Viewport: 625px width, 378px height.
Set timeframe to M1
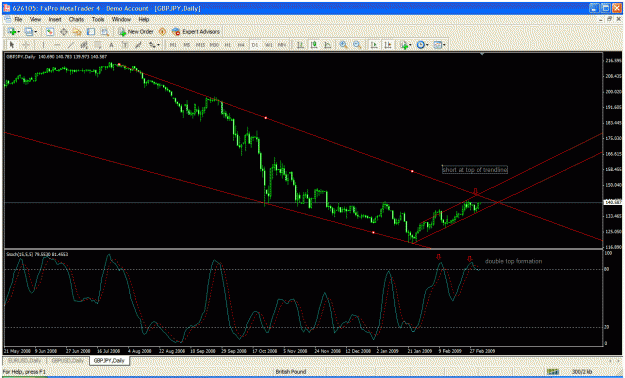click(x=173, y=45)
